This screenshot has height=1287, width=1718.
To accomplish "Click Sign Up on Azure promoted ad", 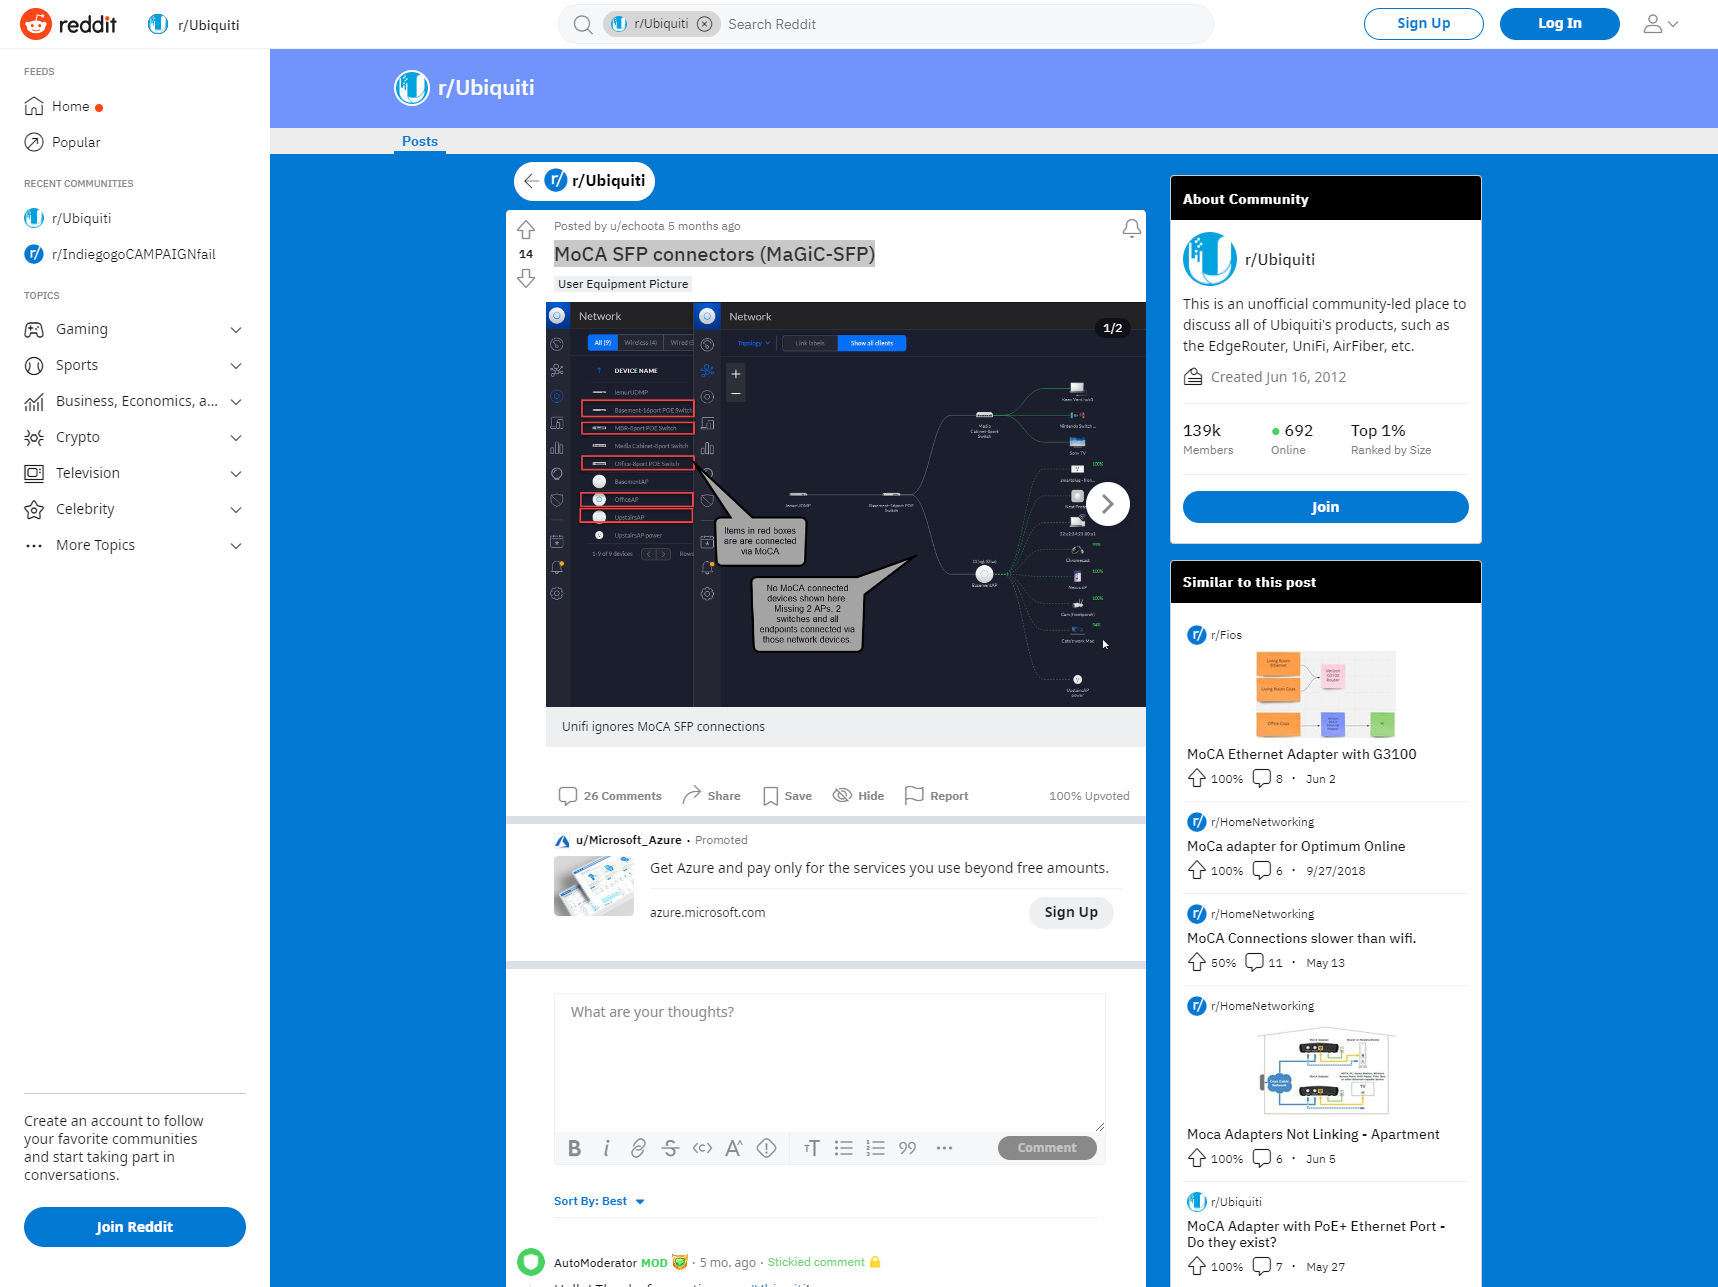I will [1071, 912].
